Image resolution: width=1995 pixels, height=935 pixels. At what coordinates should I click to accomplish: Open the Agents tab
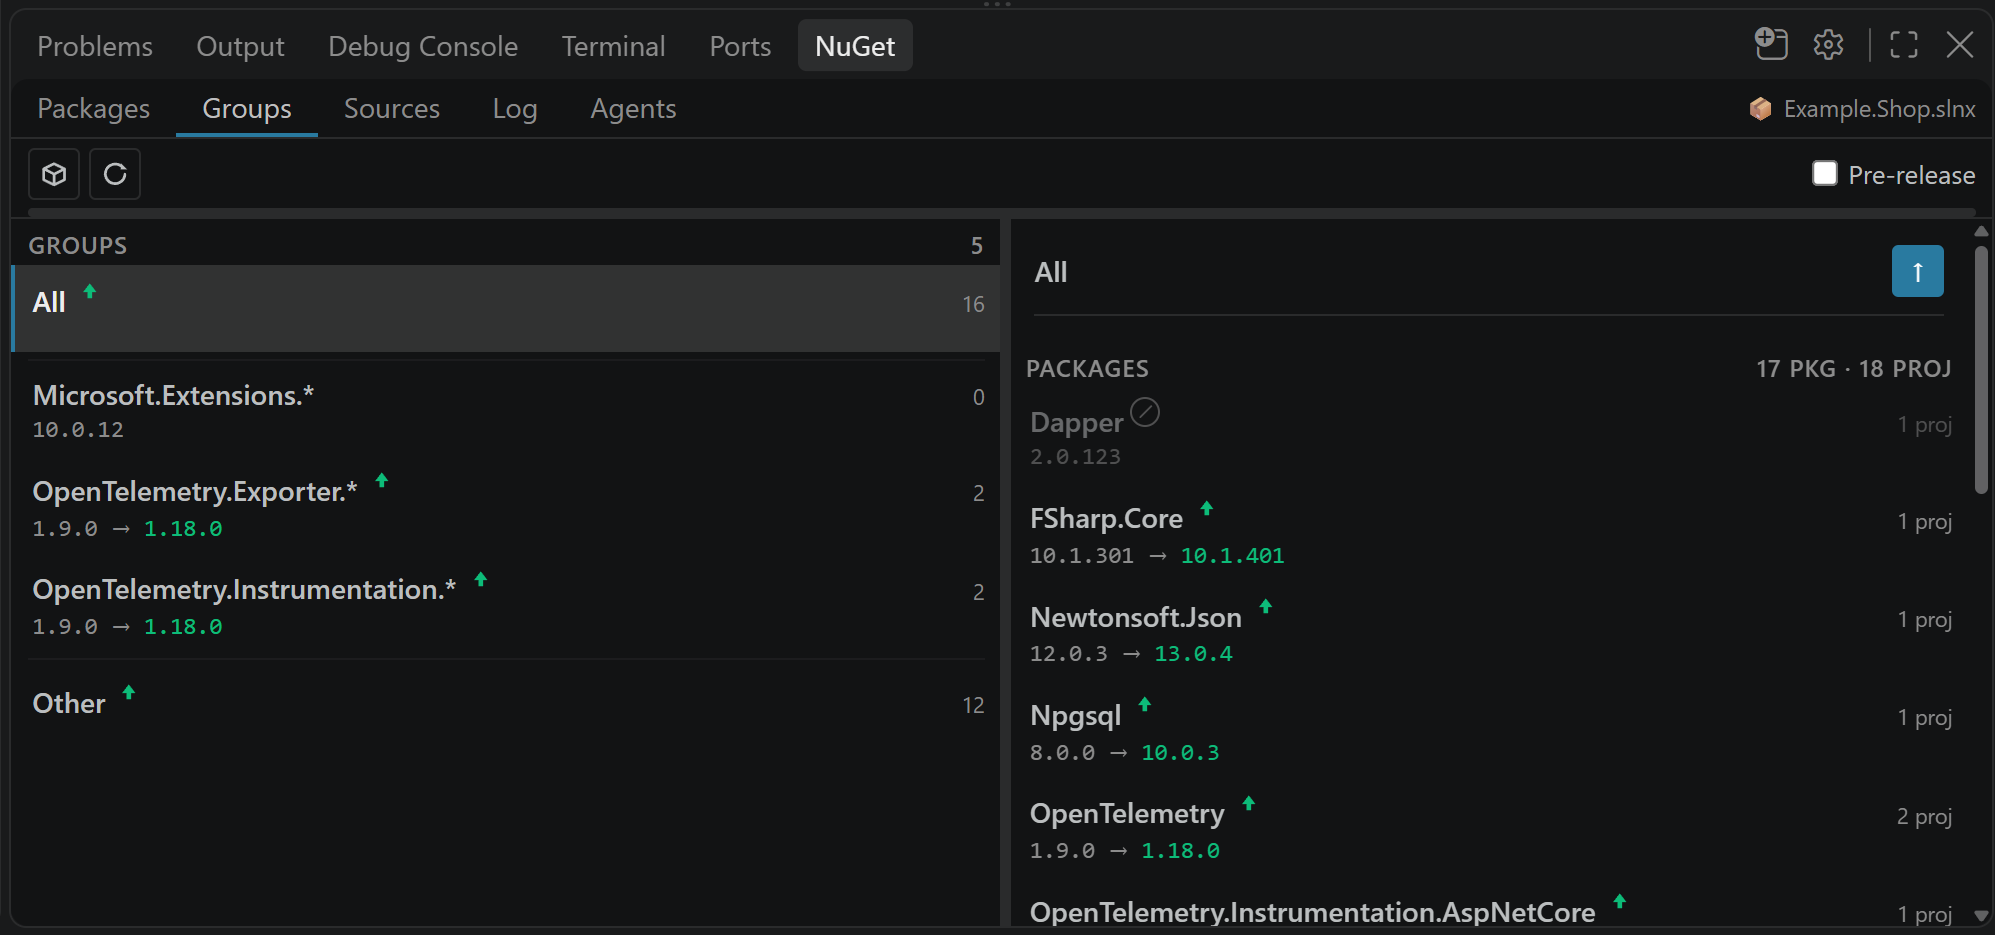coord(633,108)
